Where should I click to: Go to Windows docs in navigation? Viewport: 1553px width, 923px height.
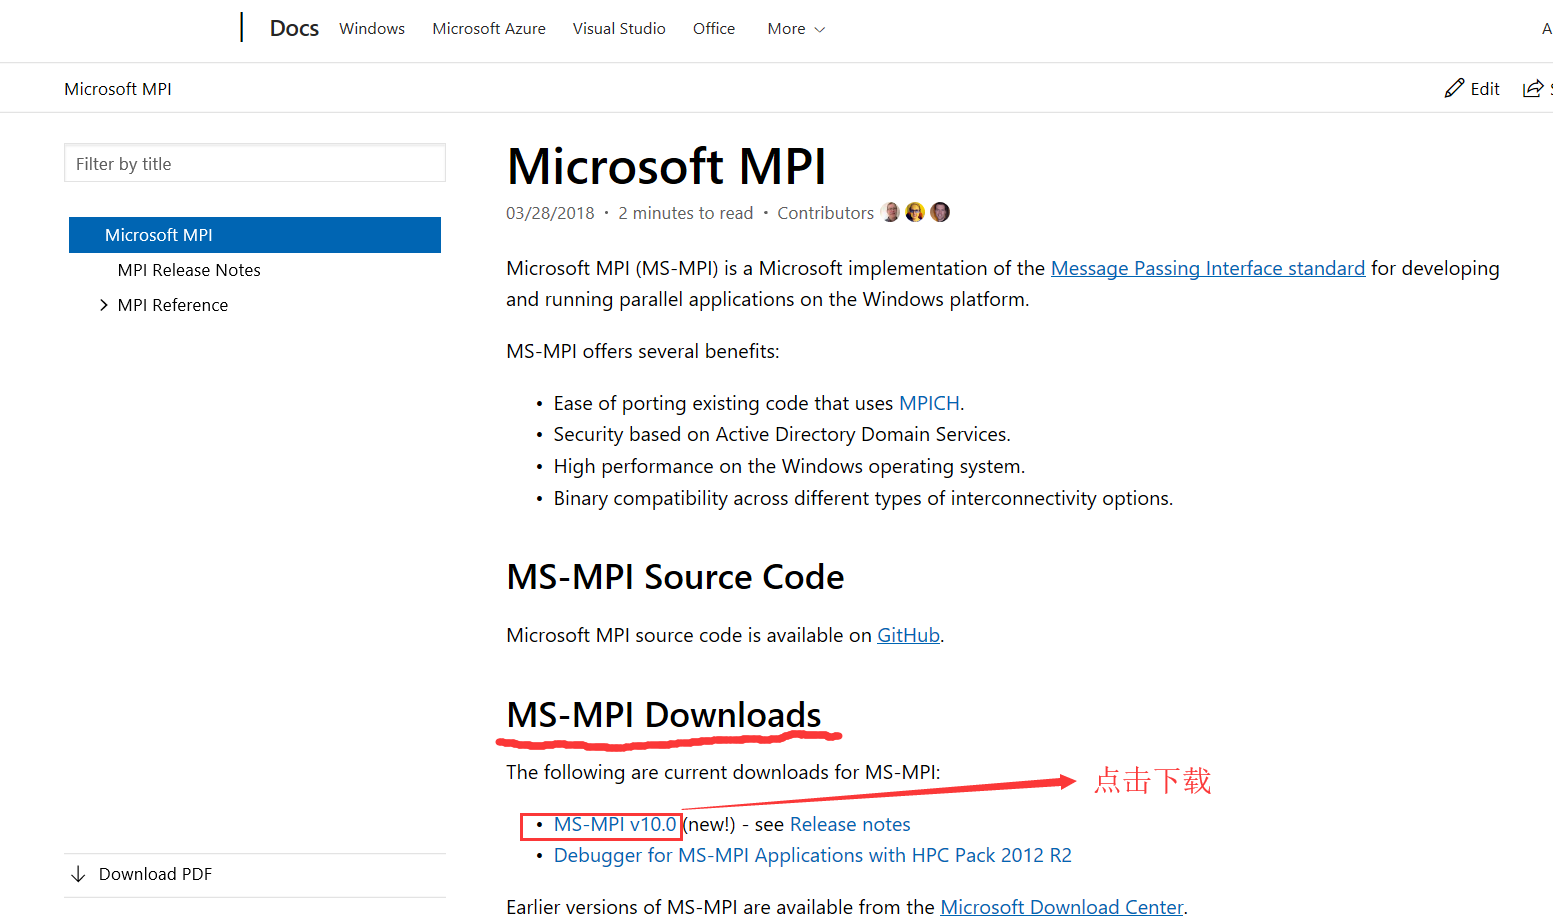coord(372,29)
